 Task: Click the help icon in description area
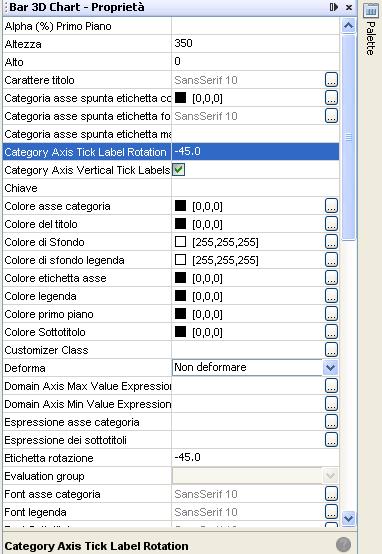[343, 544]
